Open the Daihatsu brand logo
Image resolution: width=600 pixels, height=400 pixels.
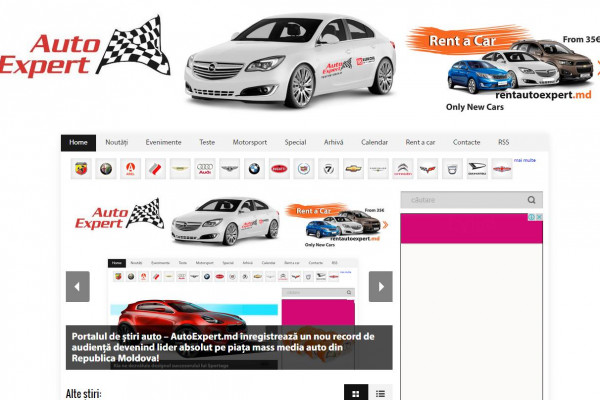[477, 168]
